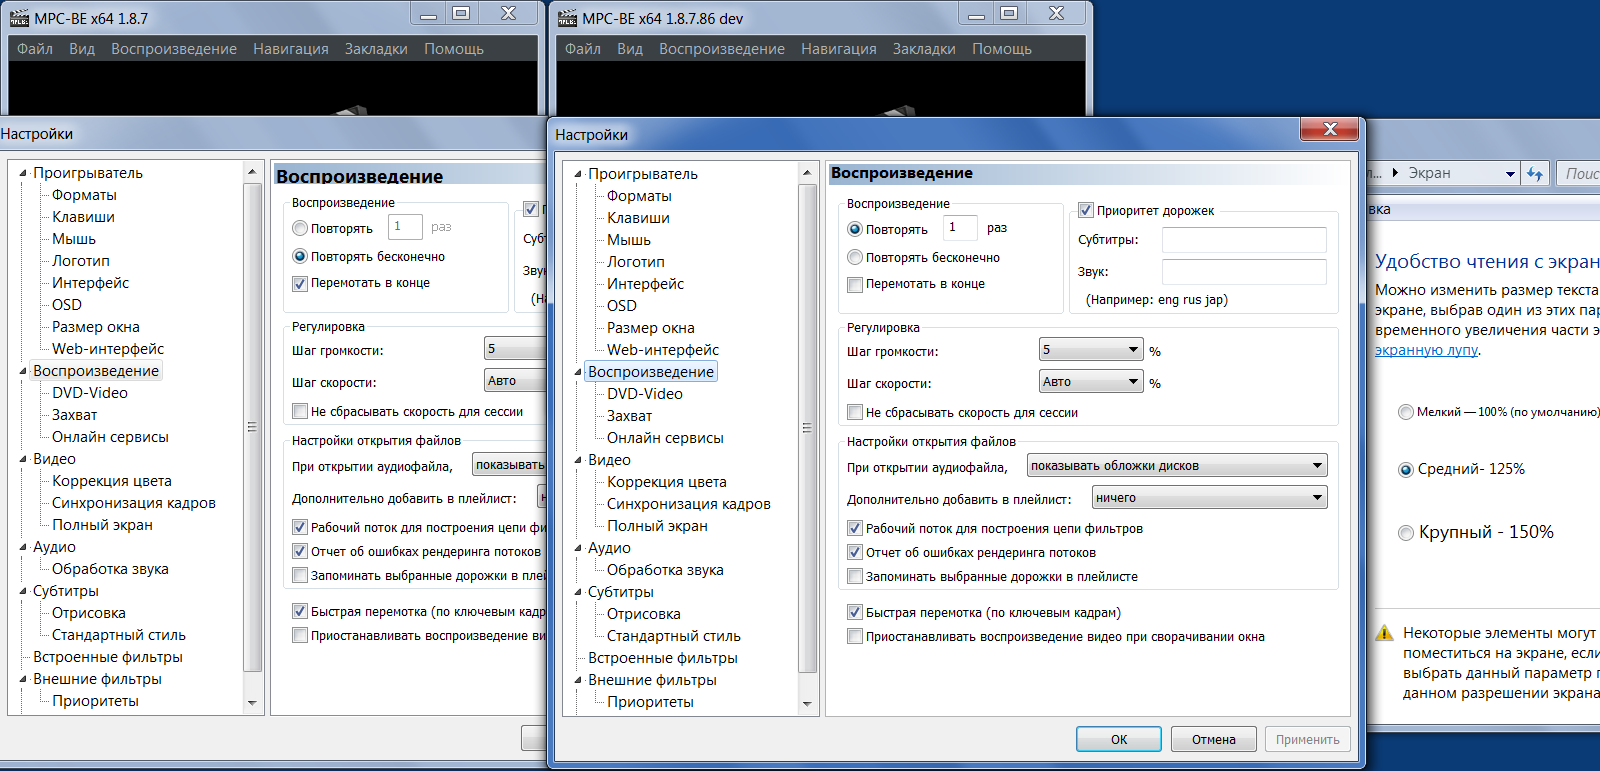This screenshot has width=1600, height=771.
Task: Select 'Web-интерфейс' in the front dialog tree
Action: [663, 350]
